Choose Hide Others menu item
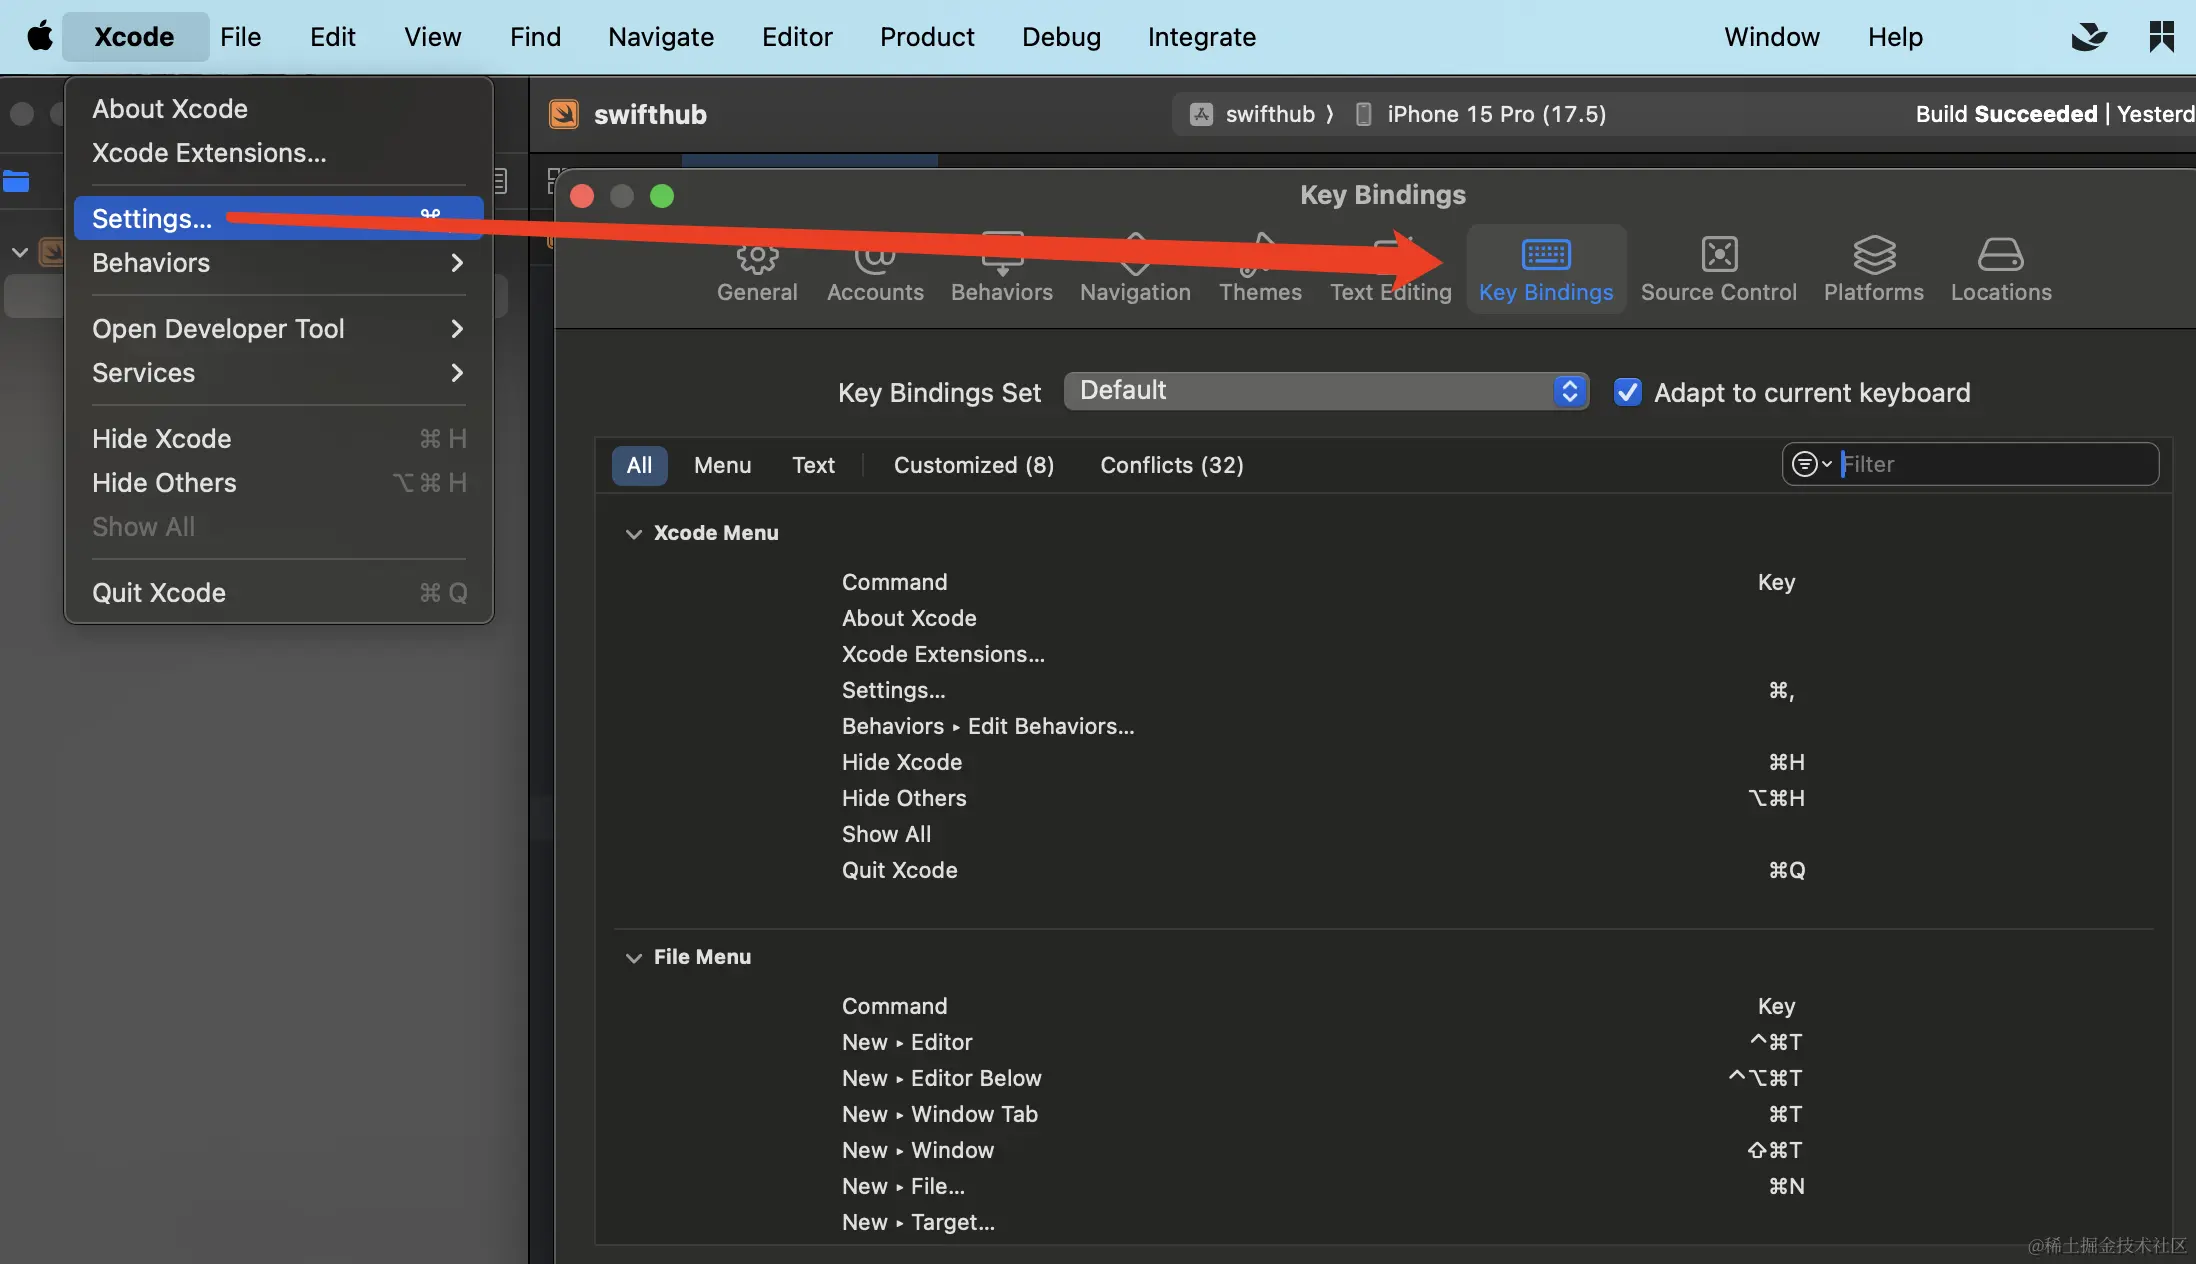 278,483
